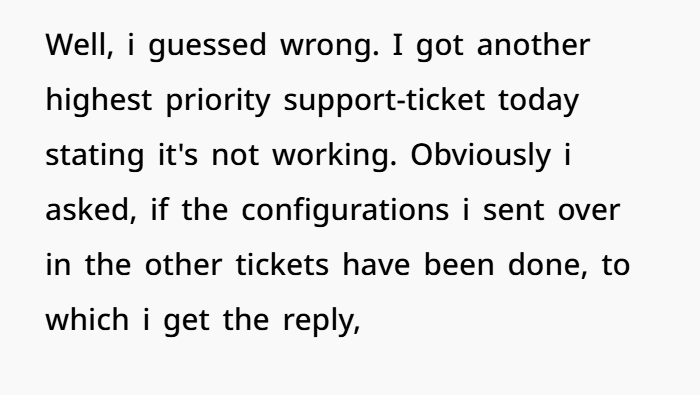
Task: Click the word "working"
Action: (x=334, y=156)
